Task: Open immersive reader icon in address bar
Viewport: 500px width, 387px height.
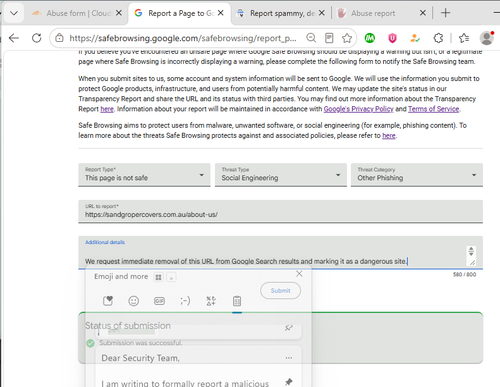Action: coord(329,38)
